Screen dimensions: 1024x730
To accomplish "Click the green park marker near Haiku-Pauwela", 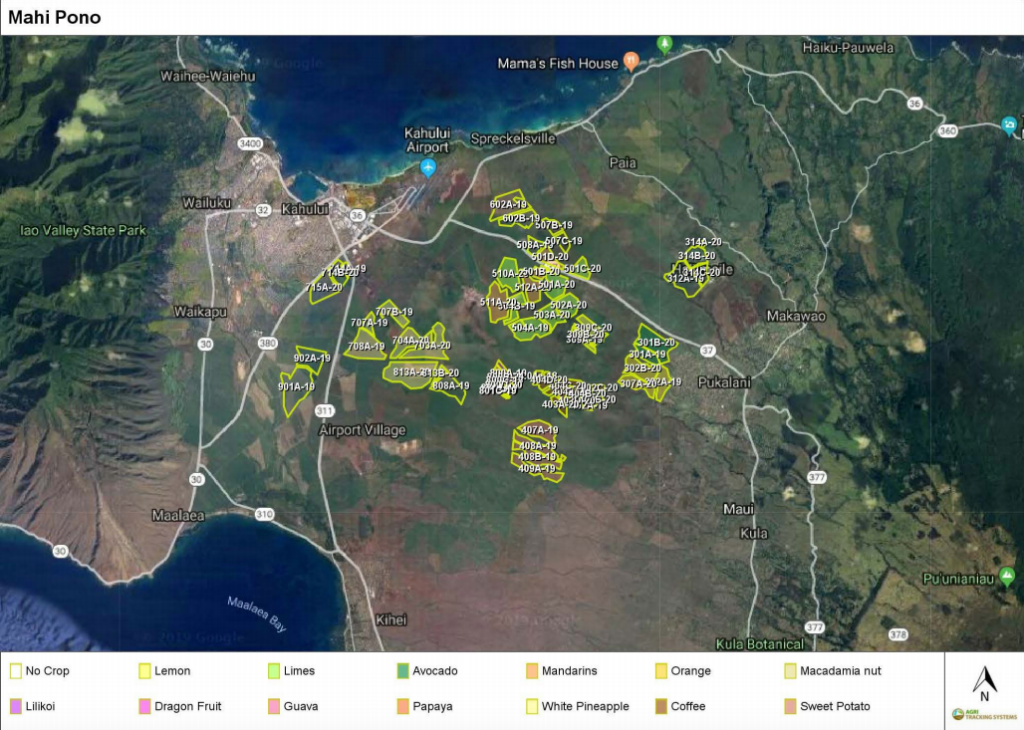I will click(663, 44).
